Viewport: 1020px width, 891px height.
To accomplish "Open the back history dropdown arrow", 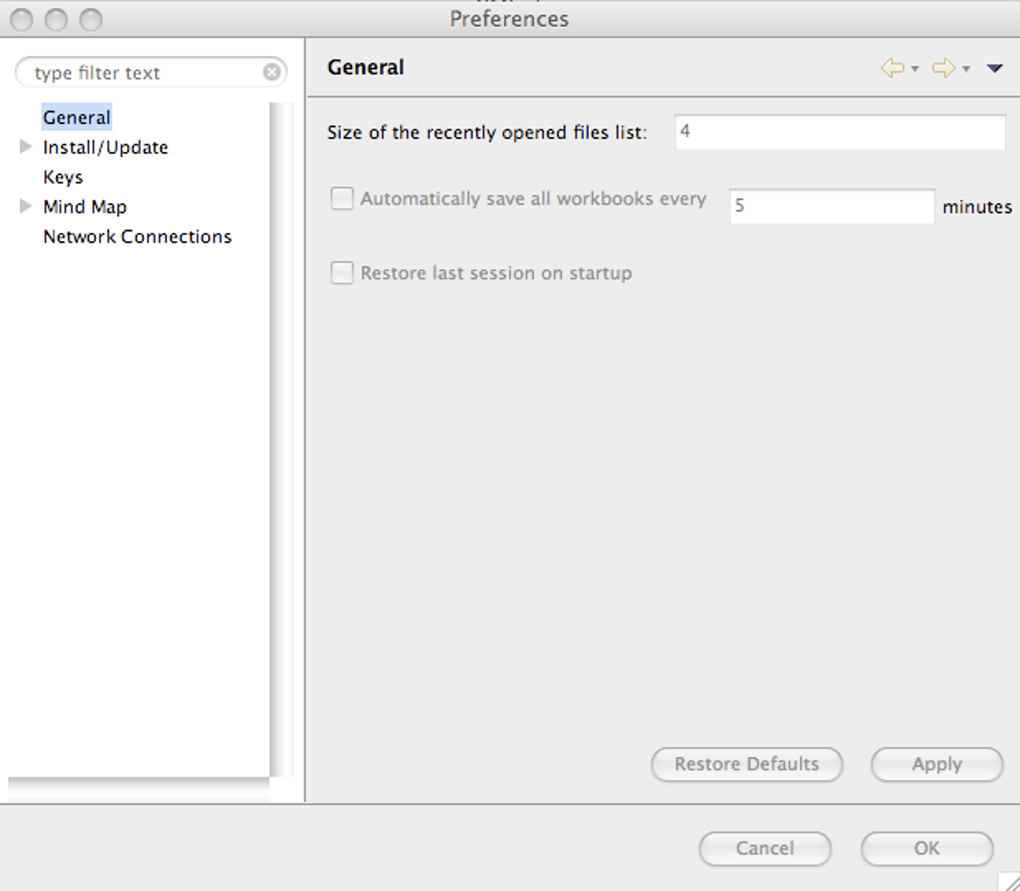I will click(x=915, y=69).
